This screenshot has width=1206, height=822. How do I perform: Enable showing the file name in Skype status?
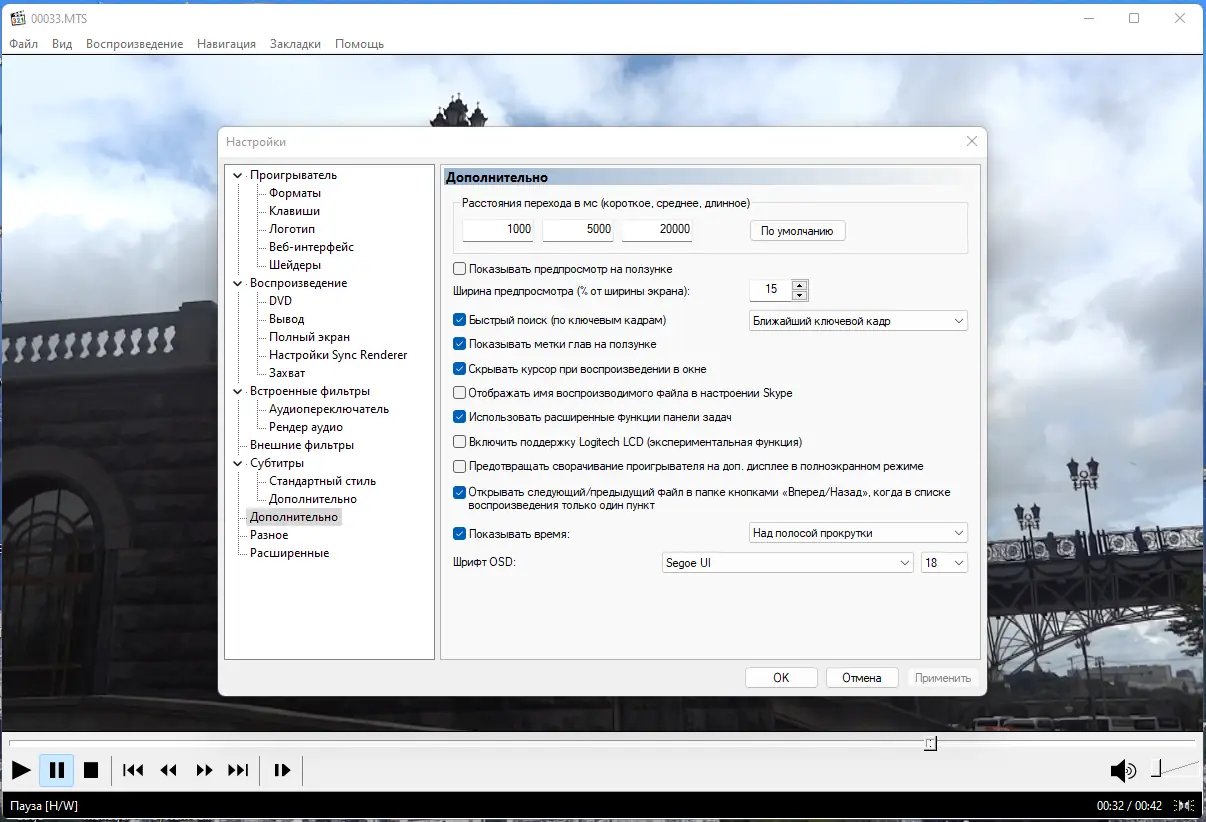coord(460,393)
